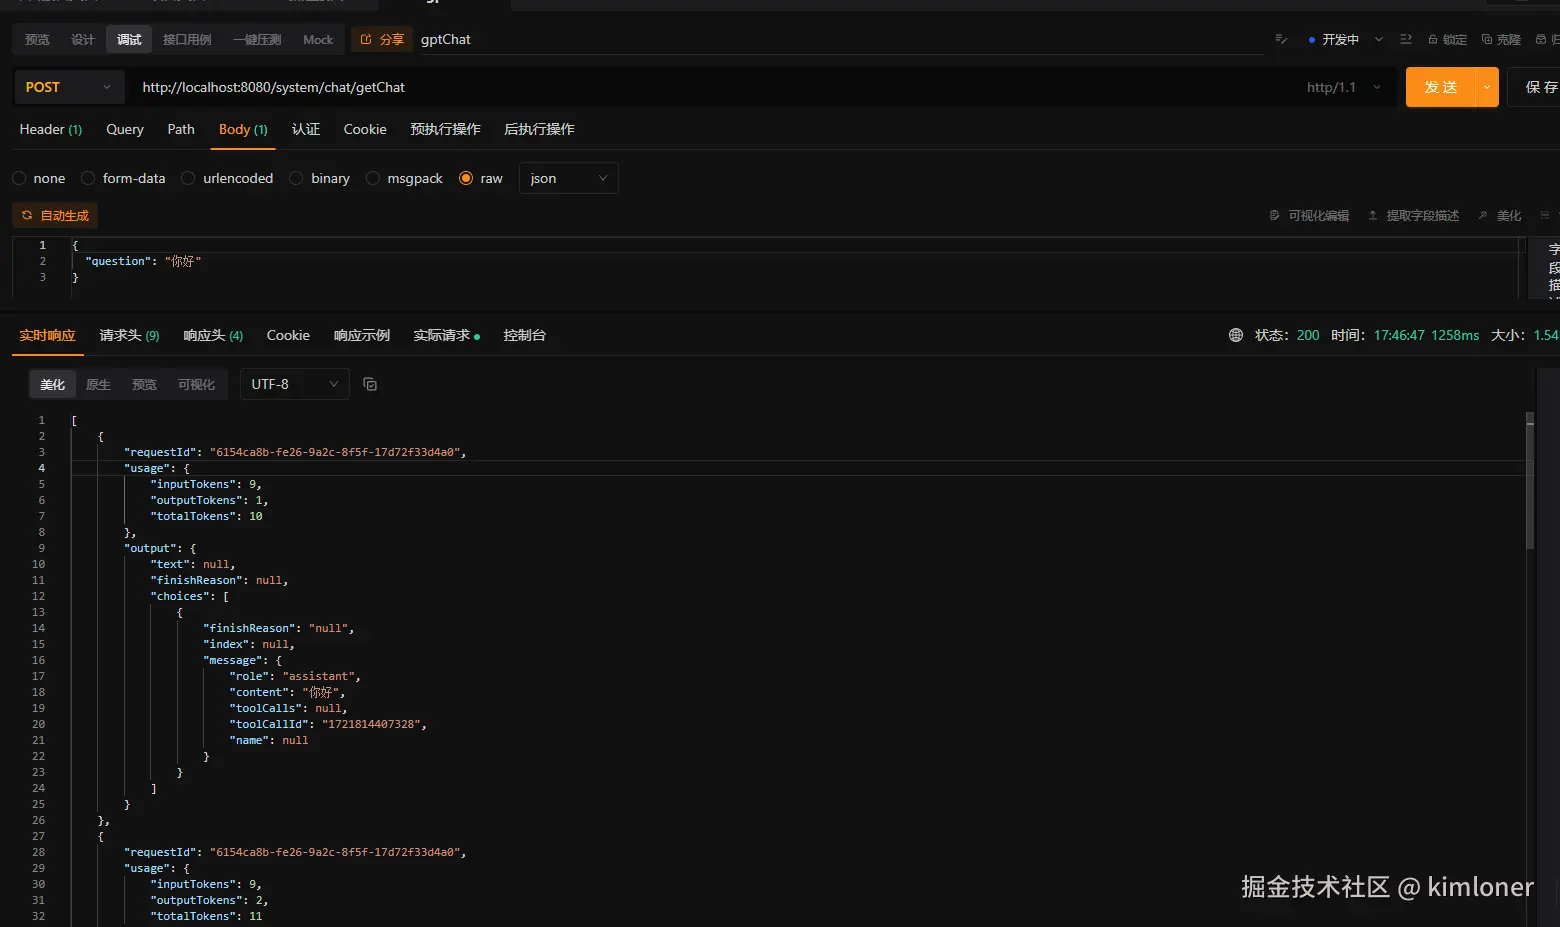Click the 发送 send button
The width and height of the screenshot is (1560, 927).
[x=1441, y=87]
